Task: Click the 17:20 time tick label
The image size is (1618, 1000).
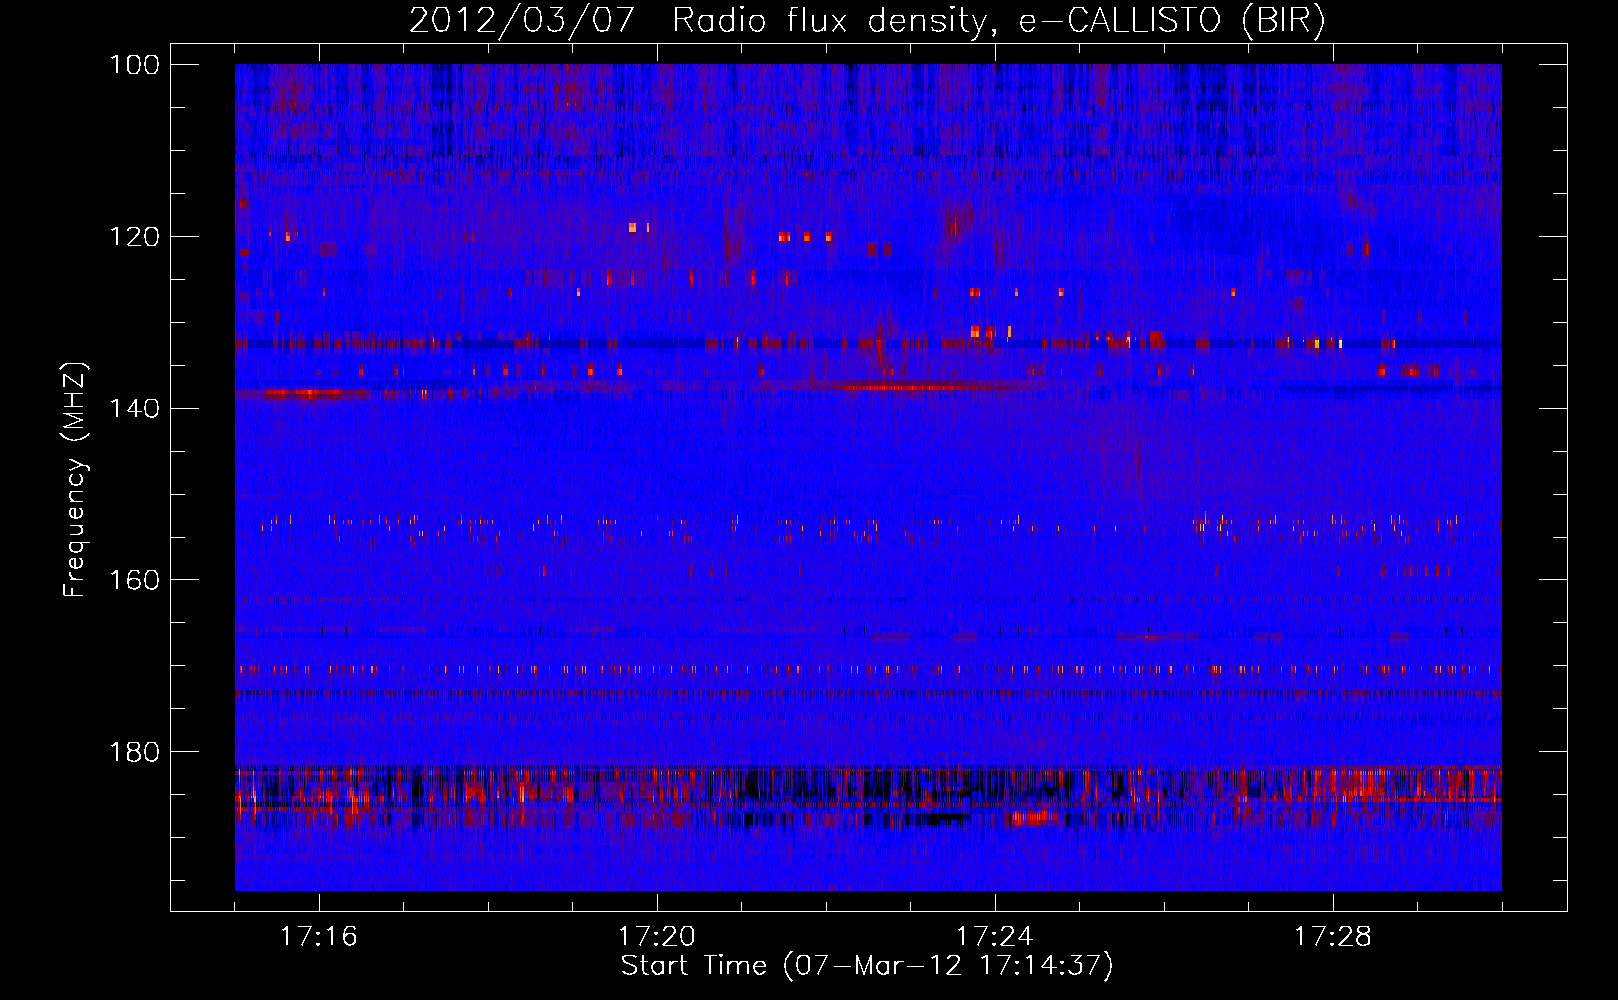Action: point(657,937)
